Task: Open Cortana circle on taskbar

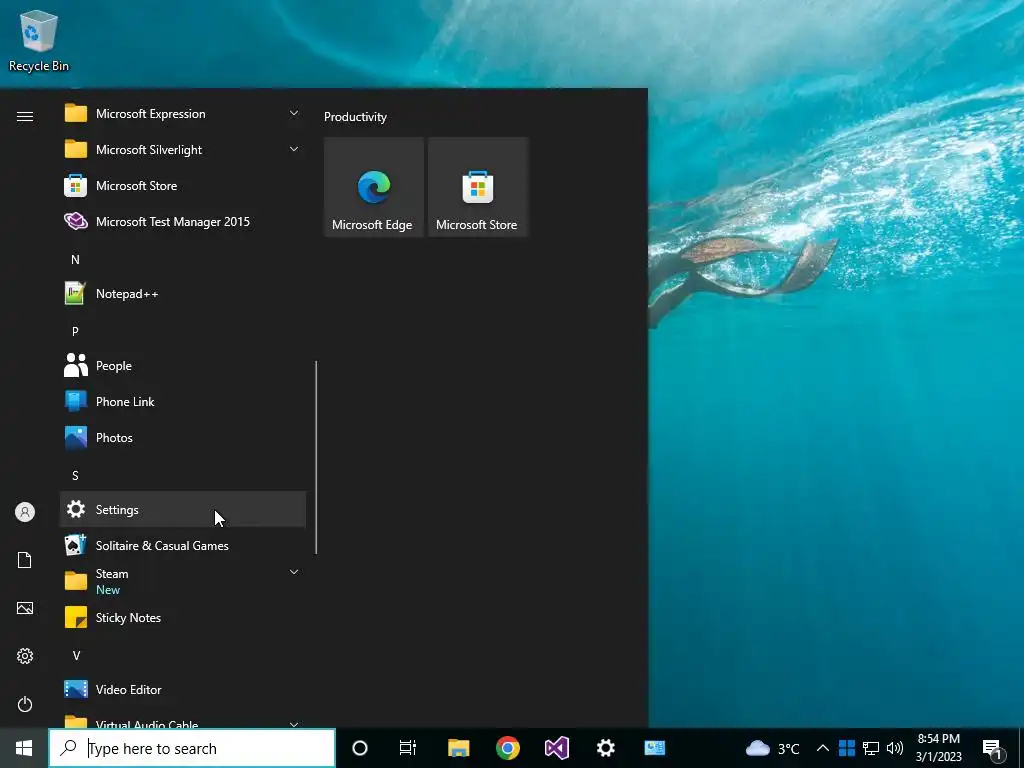Action: pos(360,748)
